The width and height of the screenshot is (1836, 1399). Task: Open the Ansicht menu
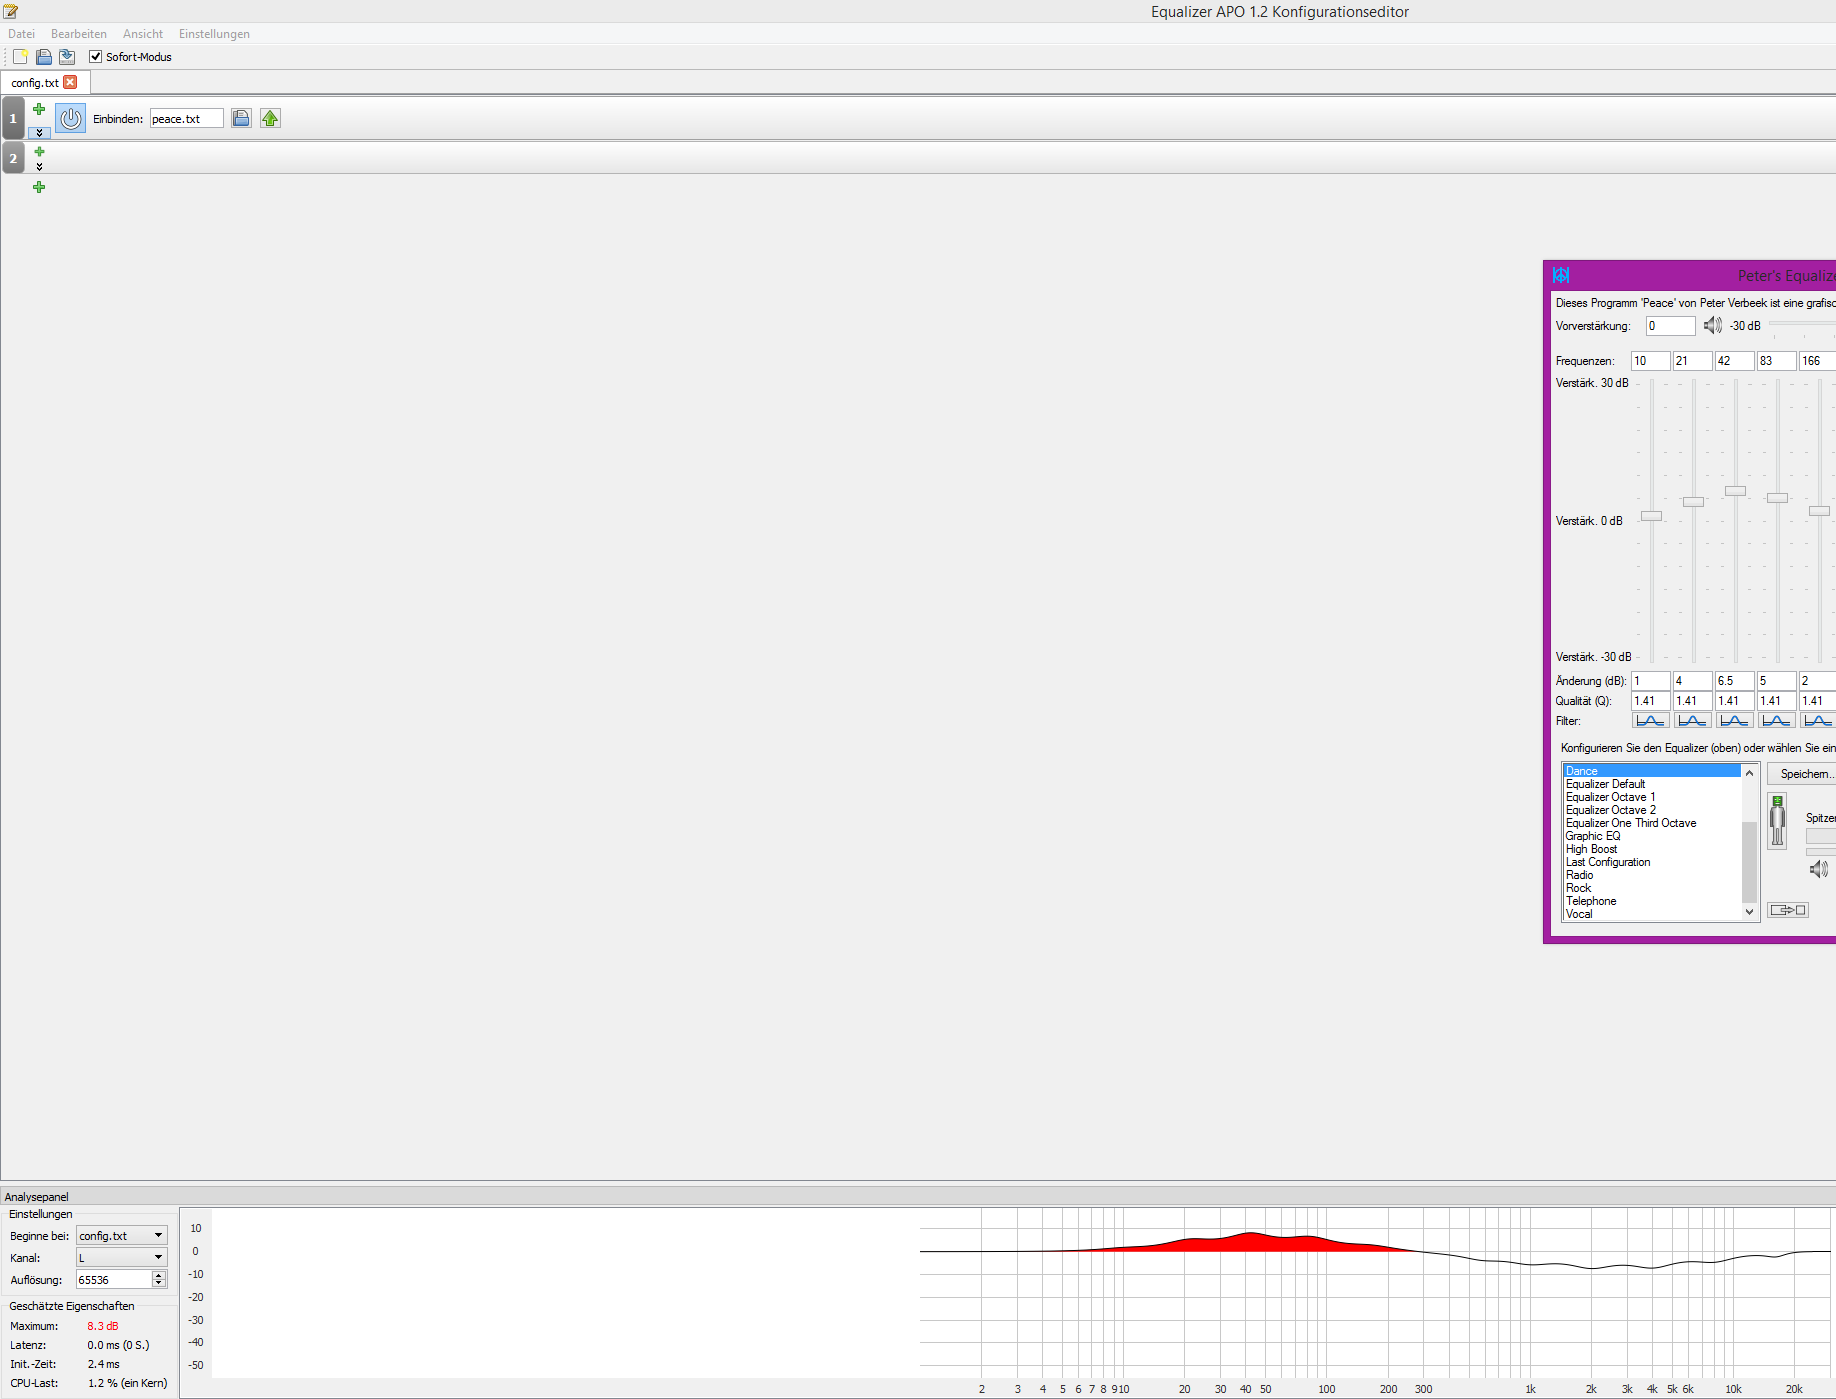[143, 34]
